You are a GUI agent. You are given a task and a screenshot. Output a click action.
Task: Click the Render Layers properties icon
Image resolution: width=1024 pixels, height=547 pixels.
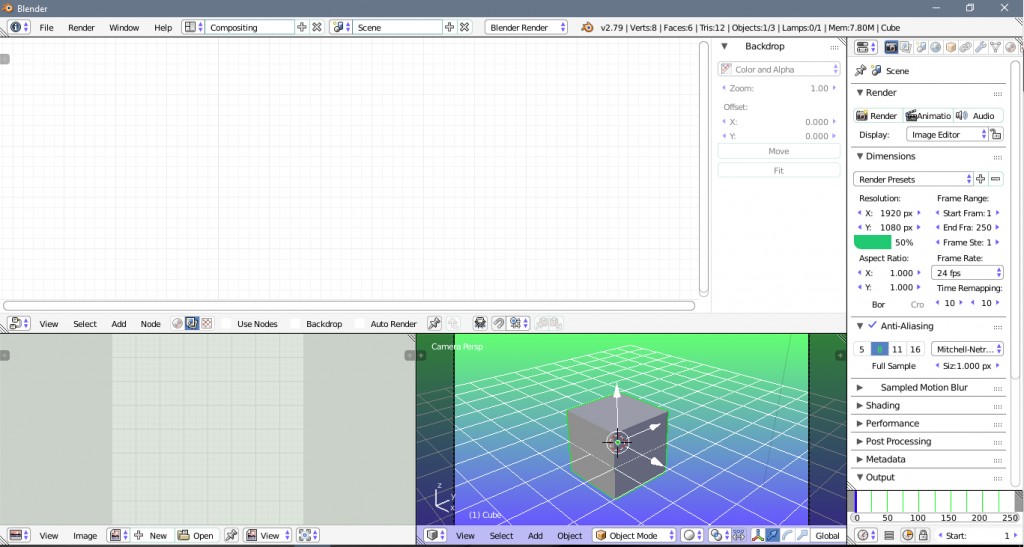(x=905, y=47)
